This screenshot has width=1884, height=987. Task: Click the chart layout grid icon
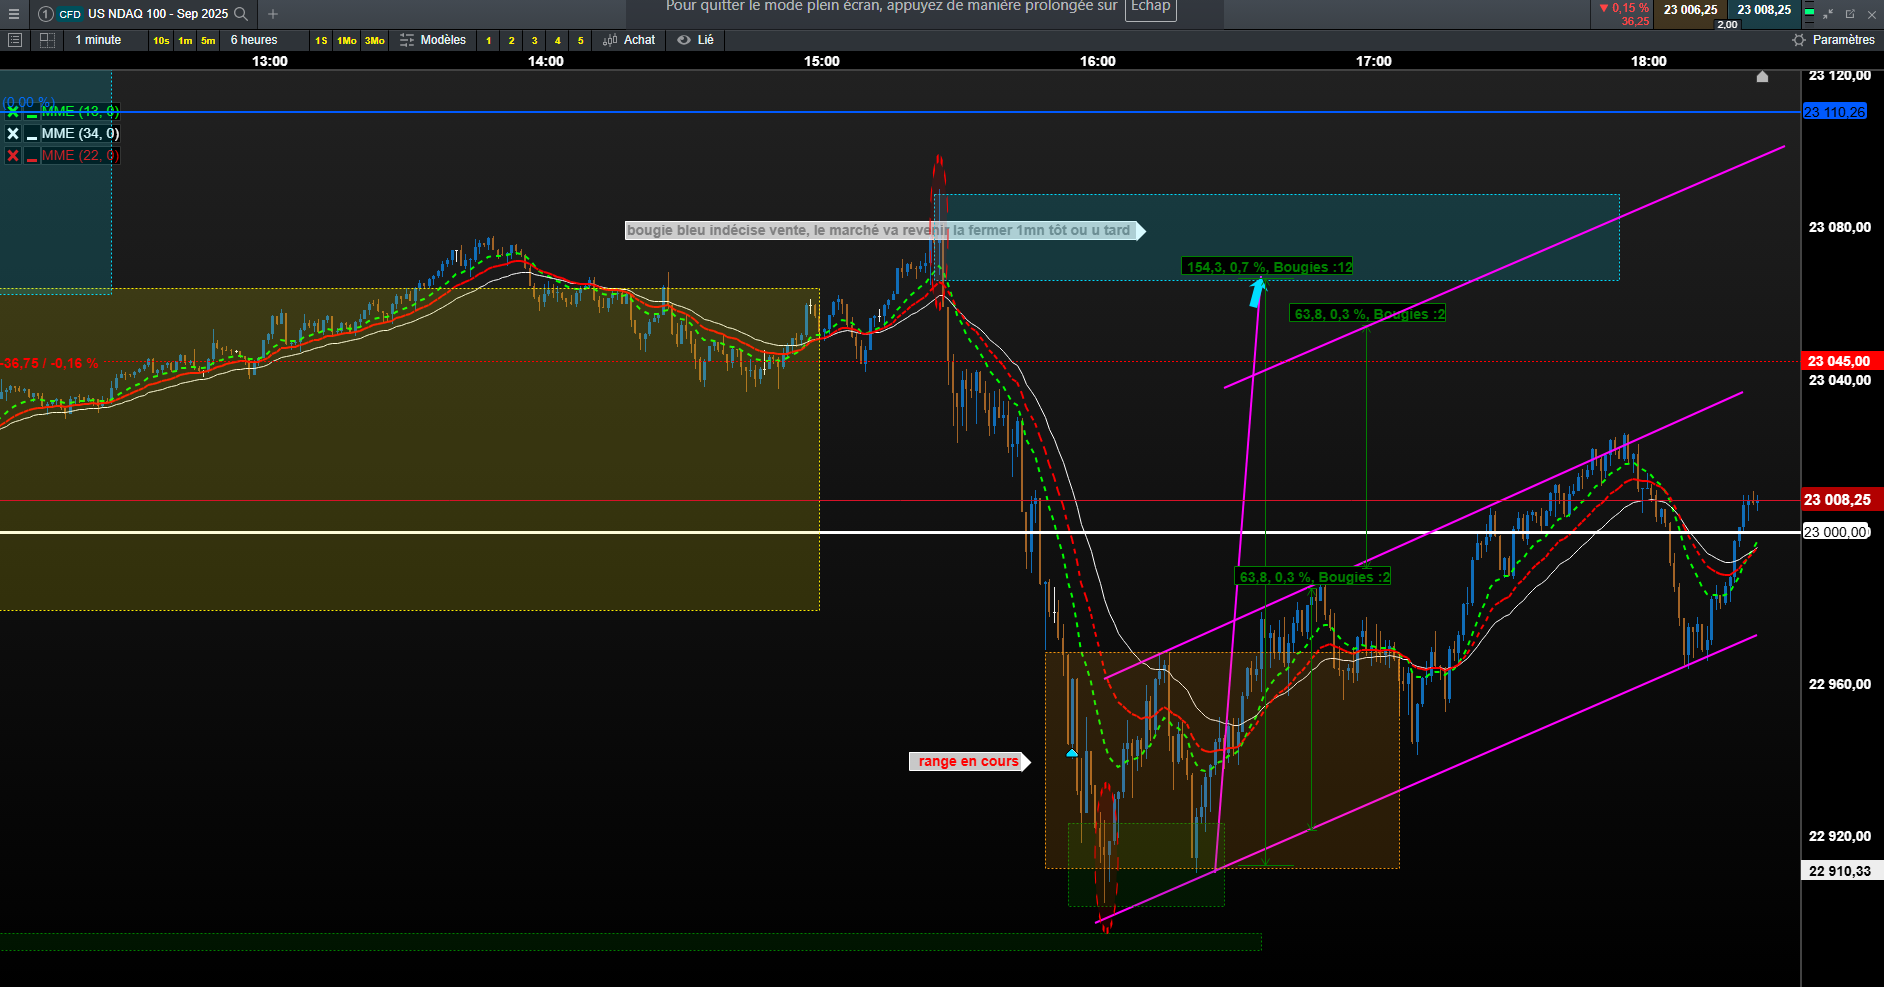[47, 40]
